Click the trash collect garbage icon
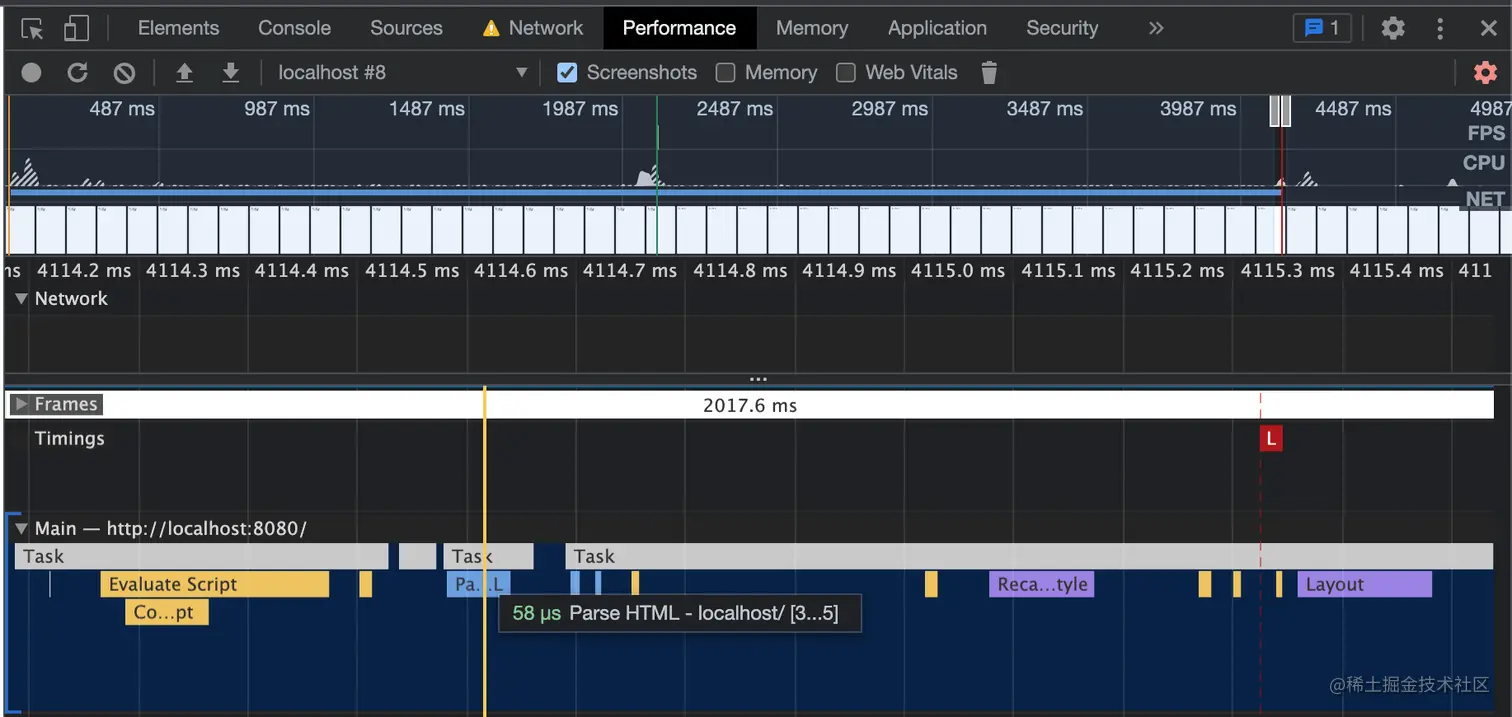The width and height of the screenshot is (1512, 717). pos(989,73)
